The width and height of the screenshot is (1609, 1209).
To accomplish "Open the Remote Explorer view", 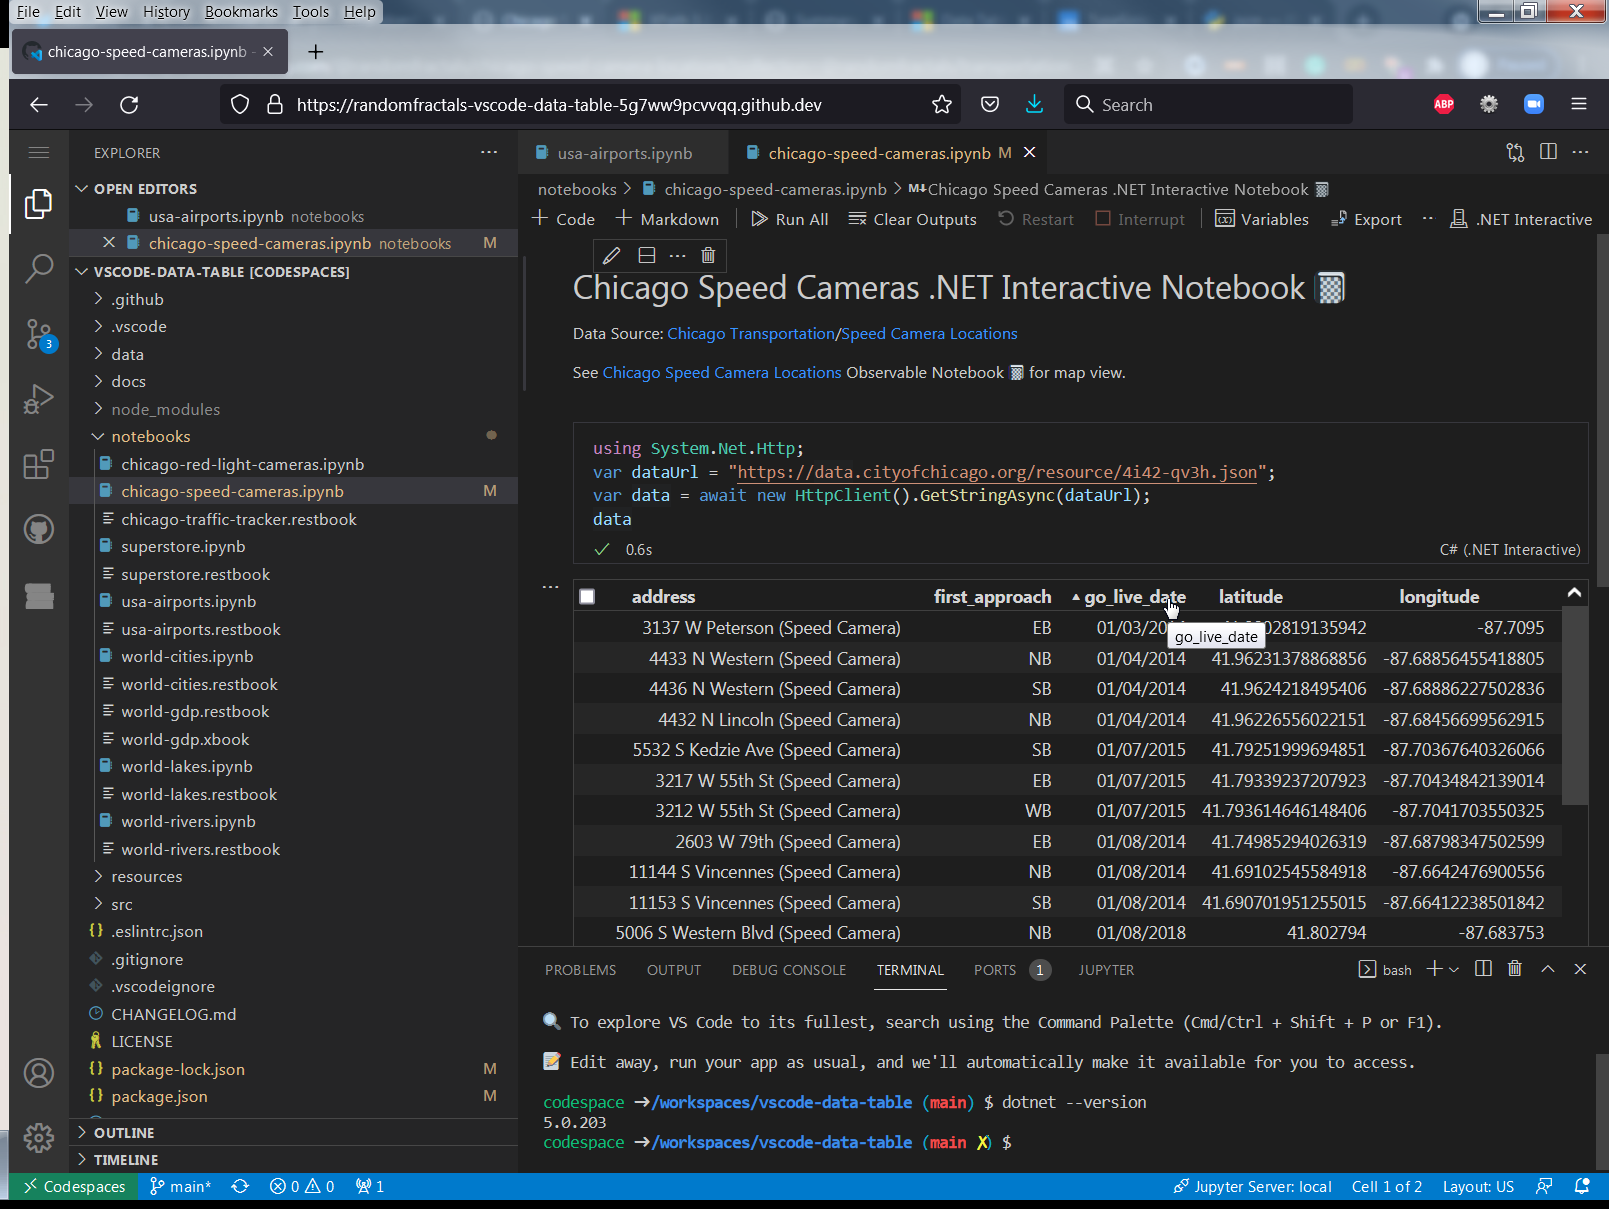I will [39, 596].
